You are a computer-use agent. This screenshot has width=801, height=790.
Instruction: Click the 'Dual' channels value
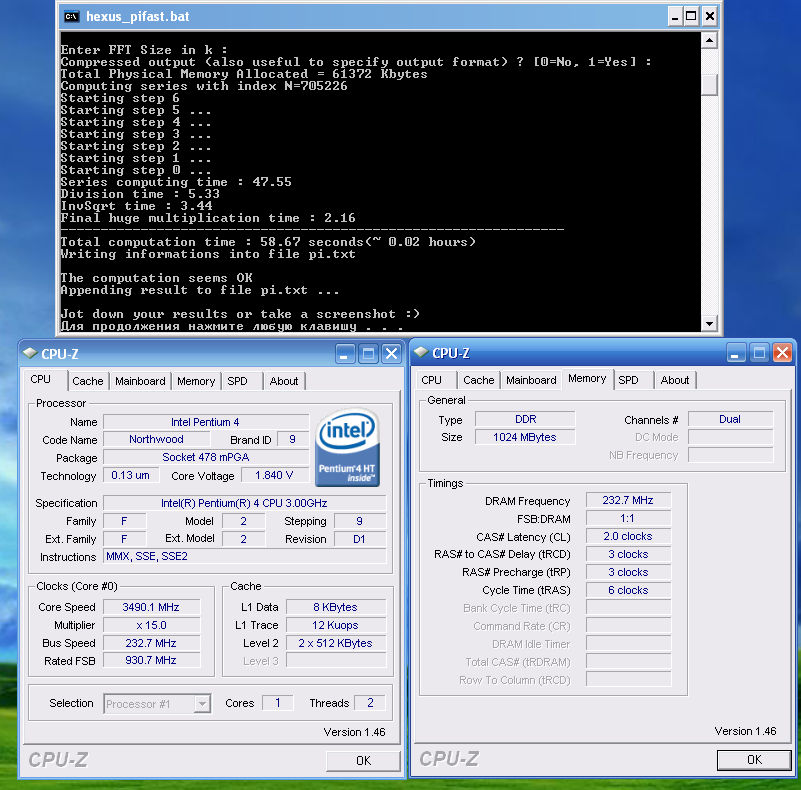730,420
